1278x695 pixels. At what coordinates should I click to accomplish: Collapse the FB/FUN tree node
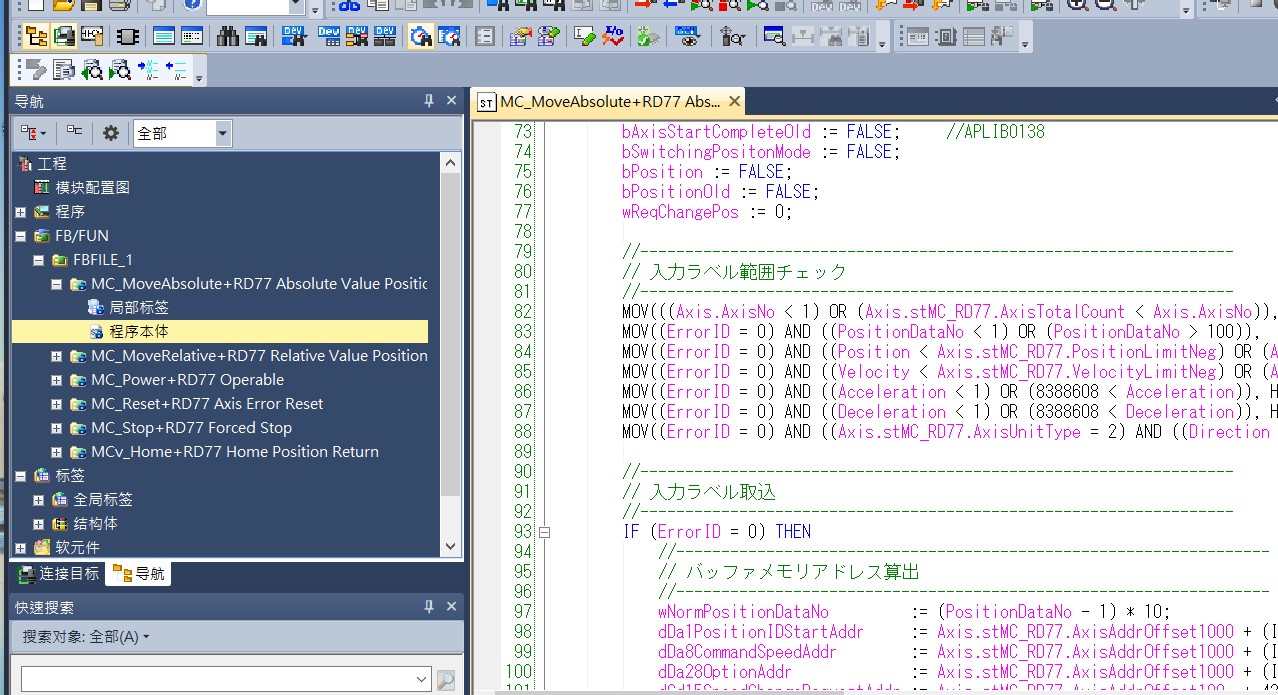pos(21,236)
